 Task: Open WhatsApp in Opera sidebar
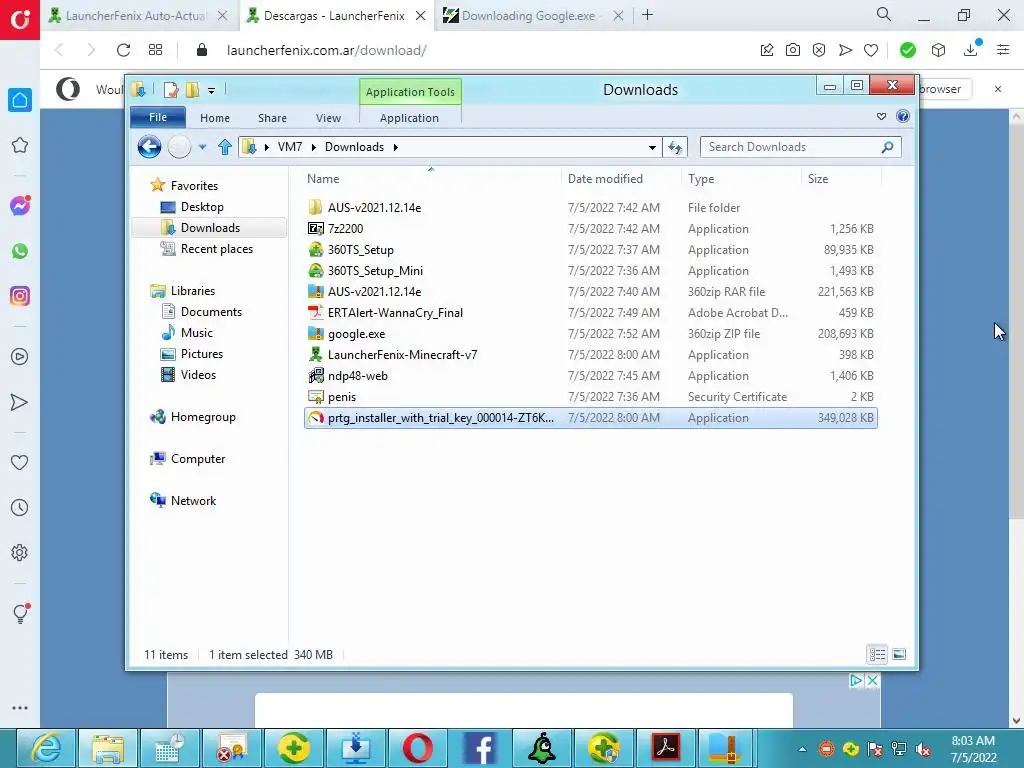(x=20, y=251)
